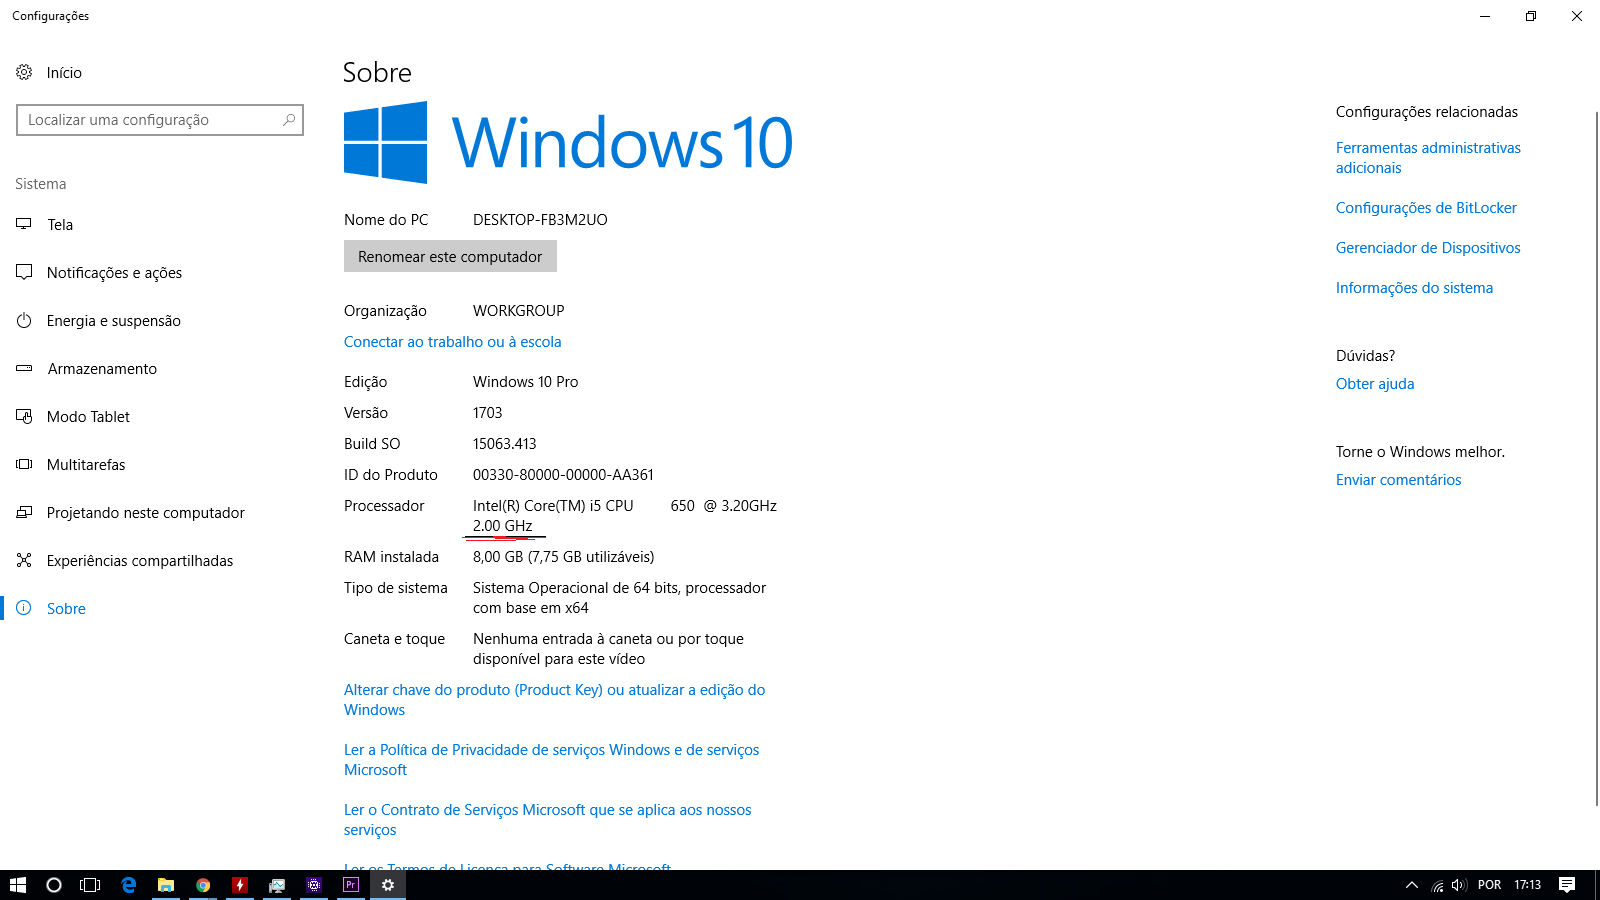
Task: Open File Explorer from taskbar
Action: 166,885
